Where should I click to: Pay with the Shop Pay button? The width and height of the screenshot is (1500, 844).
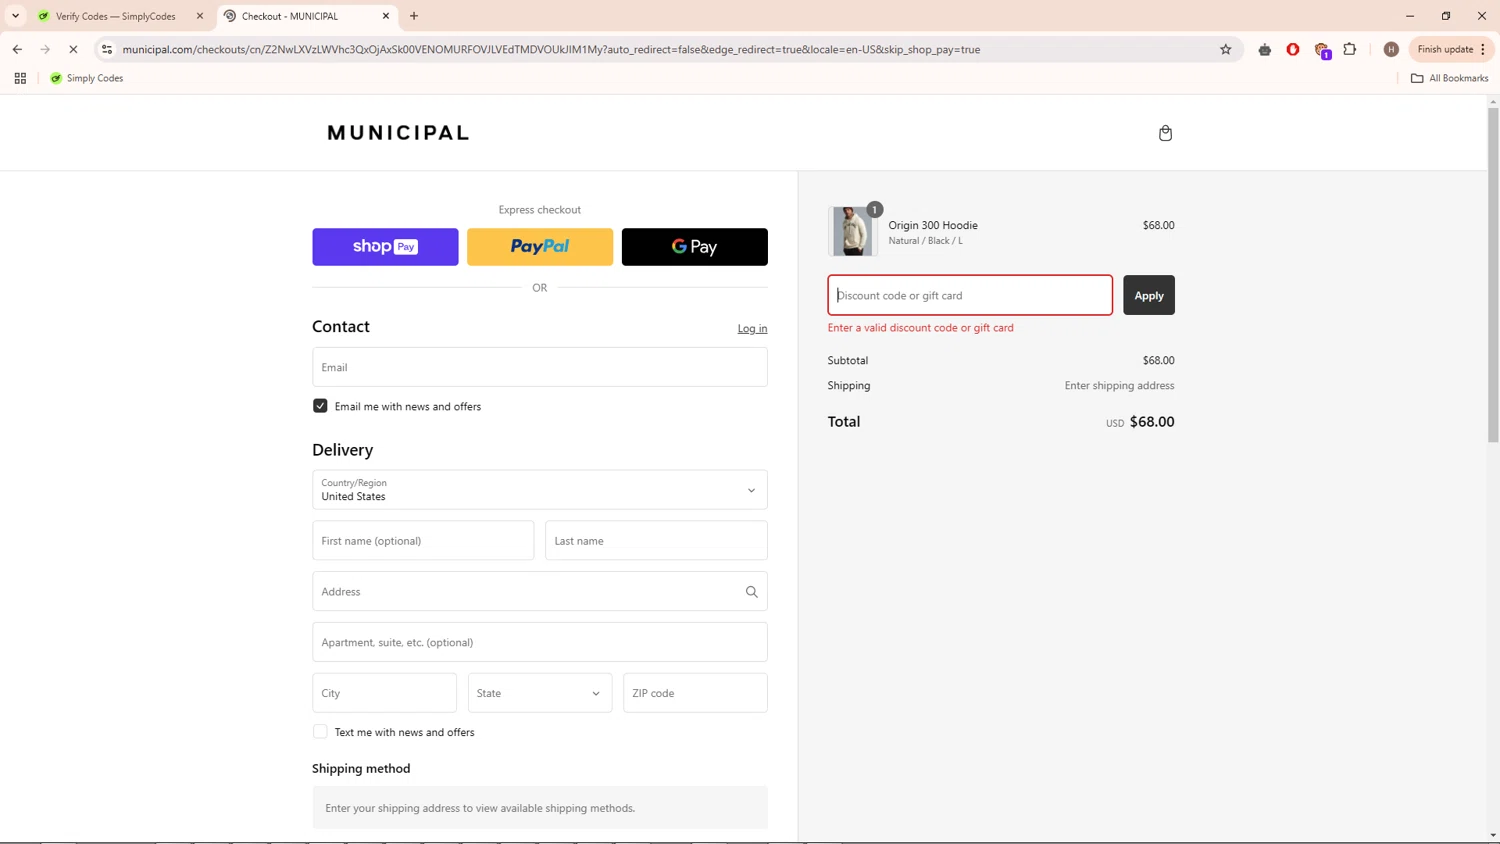pos(385,247)
